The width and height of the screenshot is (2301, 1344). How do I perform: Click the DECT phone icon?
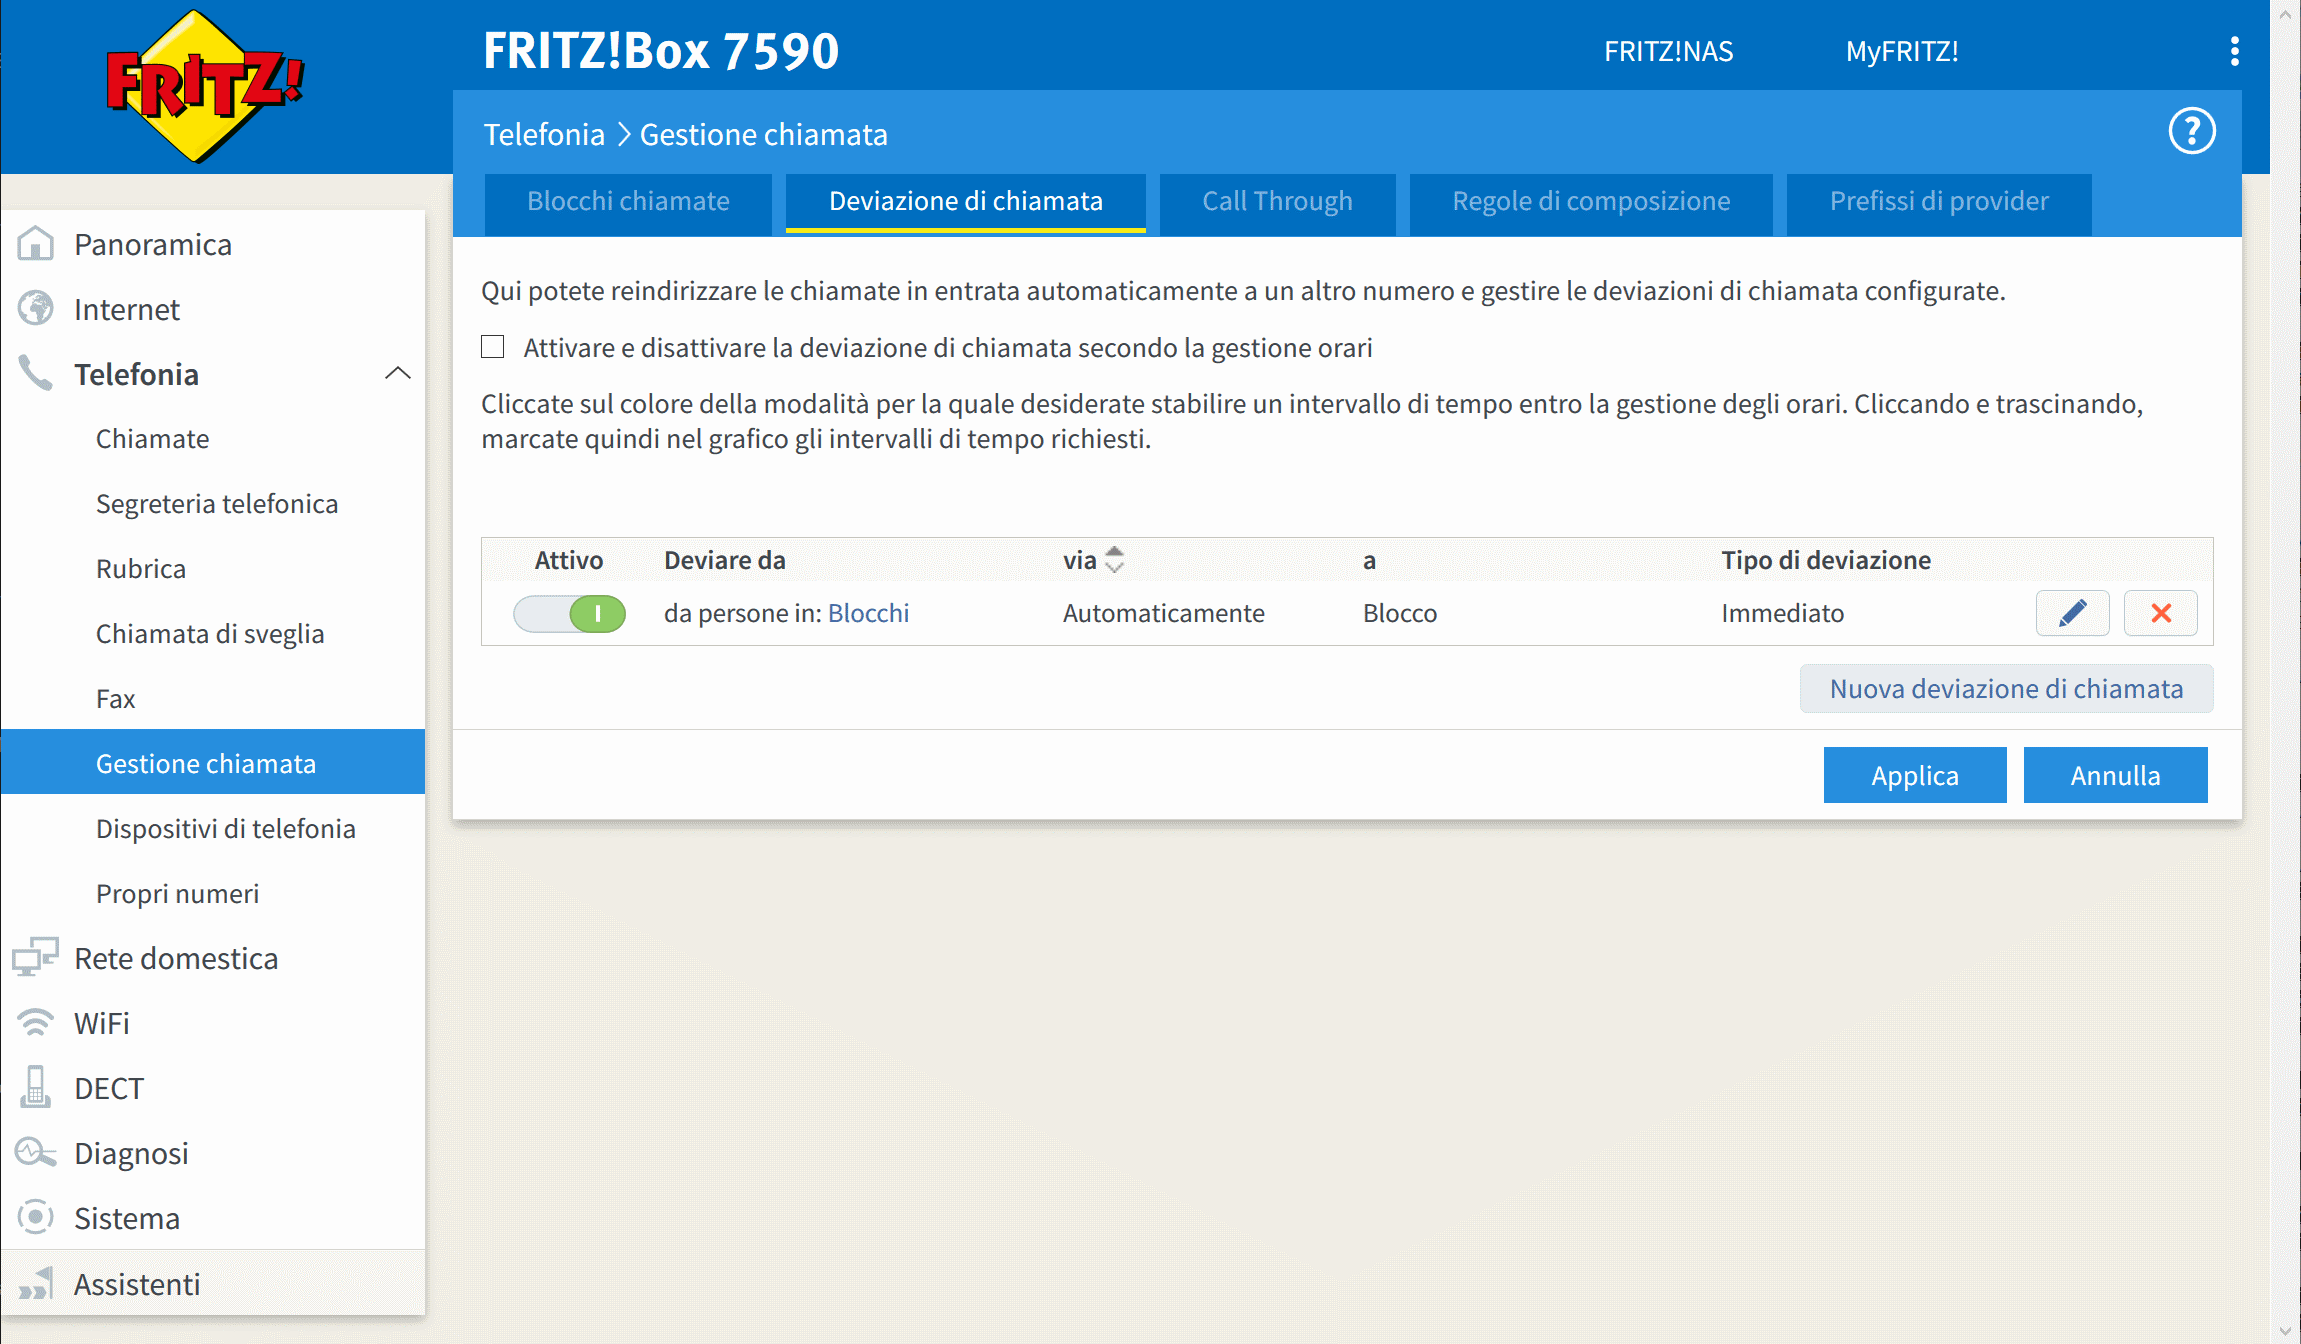[36, 1088]
